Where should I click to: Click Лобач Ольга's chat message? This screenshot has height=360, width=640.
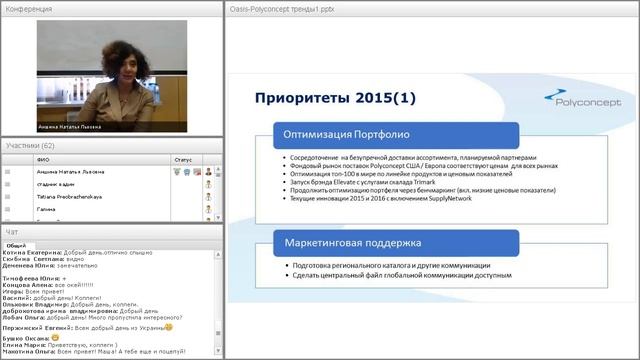coord(92,318)
